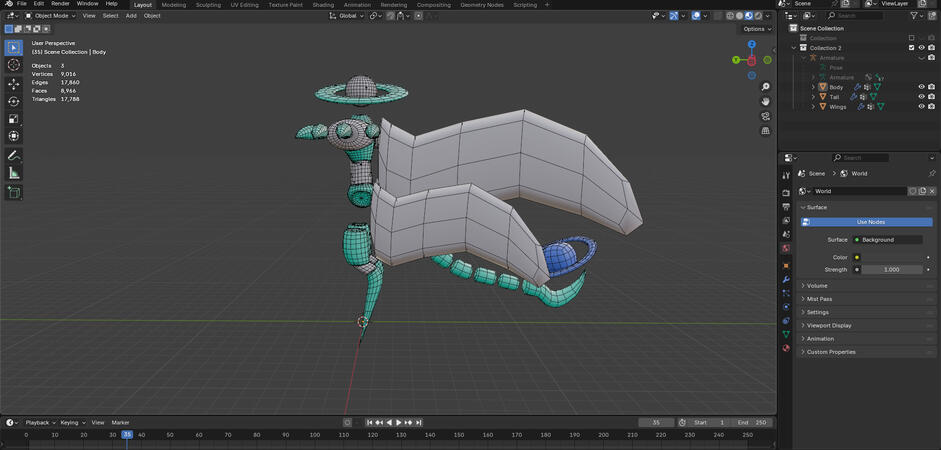This screenshot has width=941, height=450.
Task: Open the Sculpting workspace tab
Action: click(x=208, y=5)
